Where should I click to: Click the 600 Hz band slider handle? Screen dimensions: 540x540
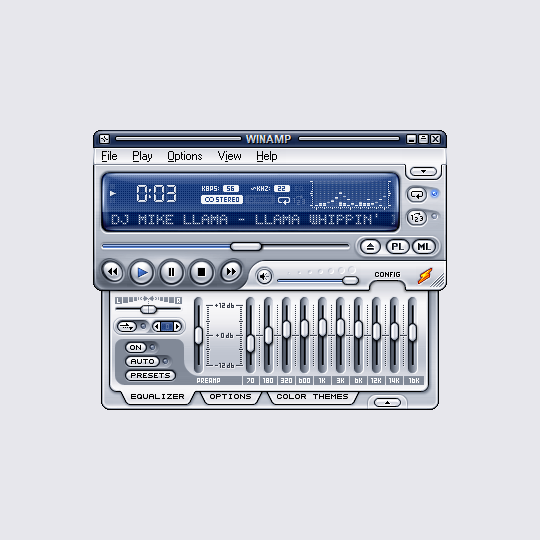304,329
